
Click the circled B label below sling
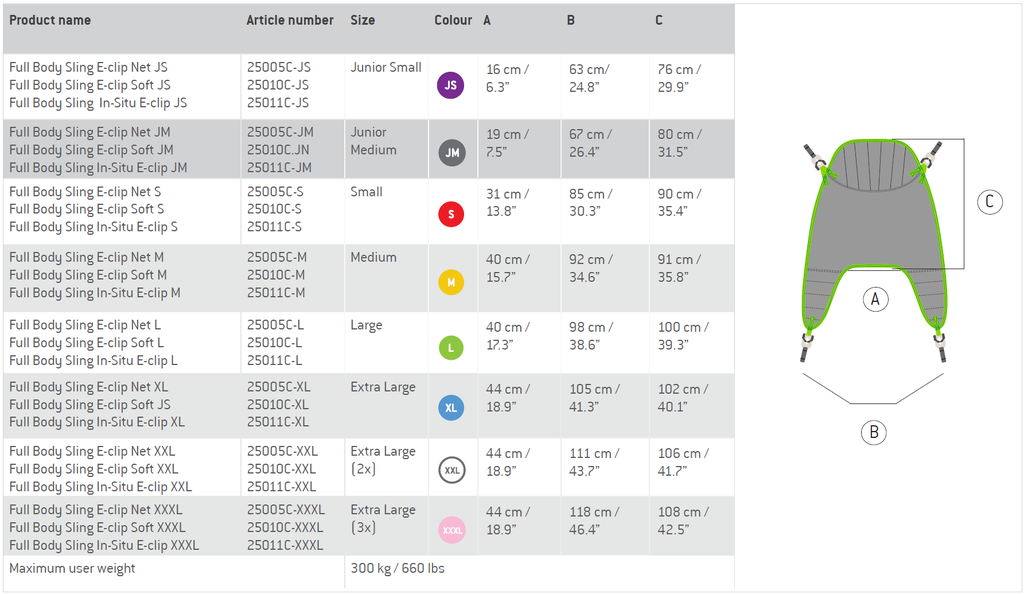(x=874, y=432)
